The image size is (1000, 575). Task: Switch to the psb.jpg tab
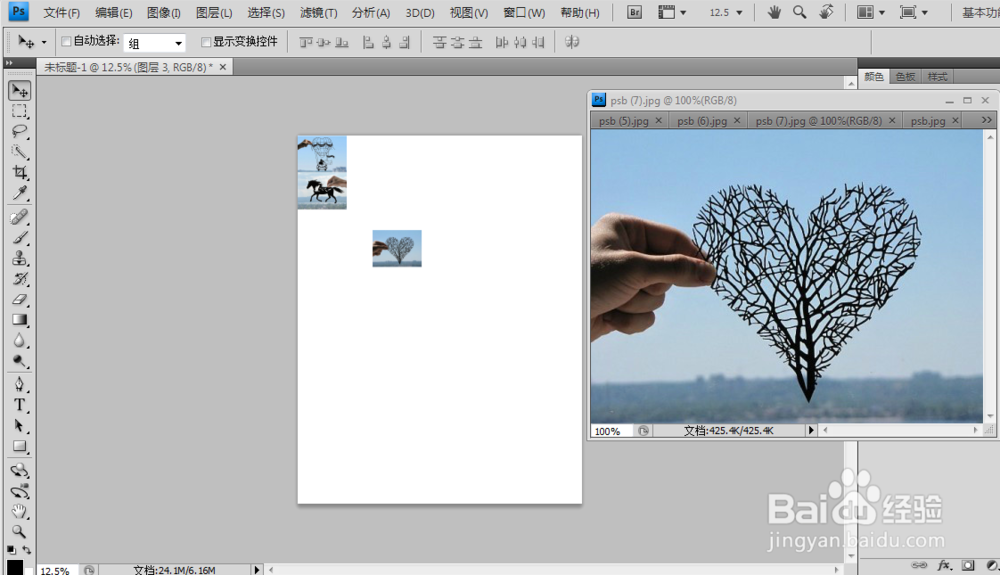[x=928, y=120]
